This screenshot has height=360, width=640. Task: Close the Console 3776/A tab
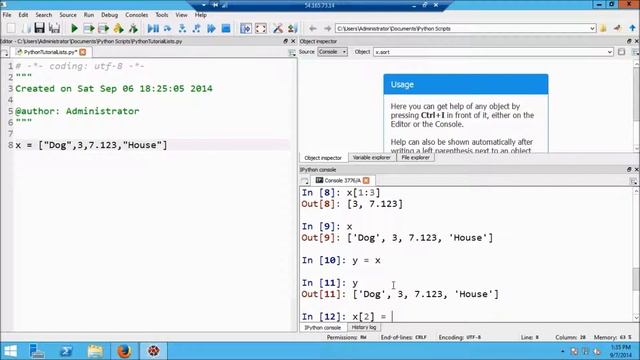tap(366, 180)
